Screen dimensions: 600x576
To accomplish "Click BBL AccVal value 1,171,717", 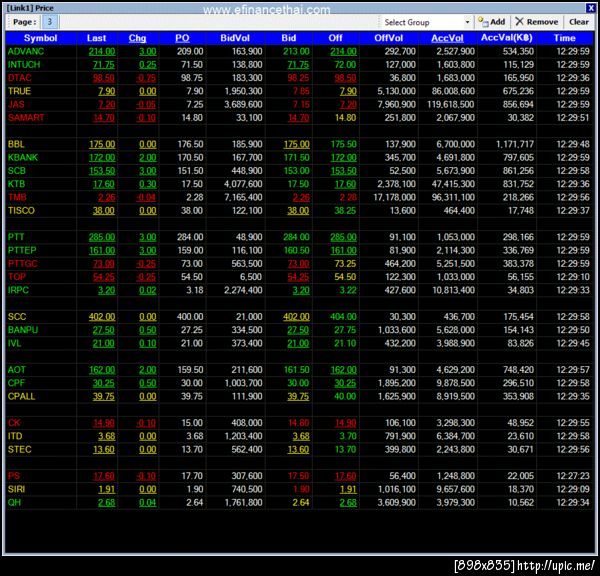I will point(515,144).
